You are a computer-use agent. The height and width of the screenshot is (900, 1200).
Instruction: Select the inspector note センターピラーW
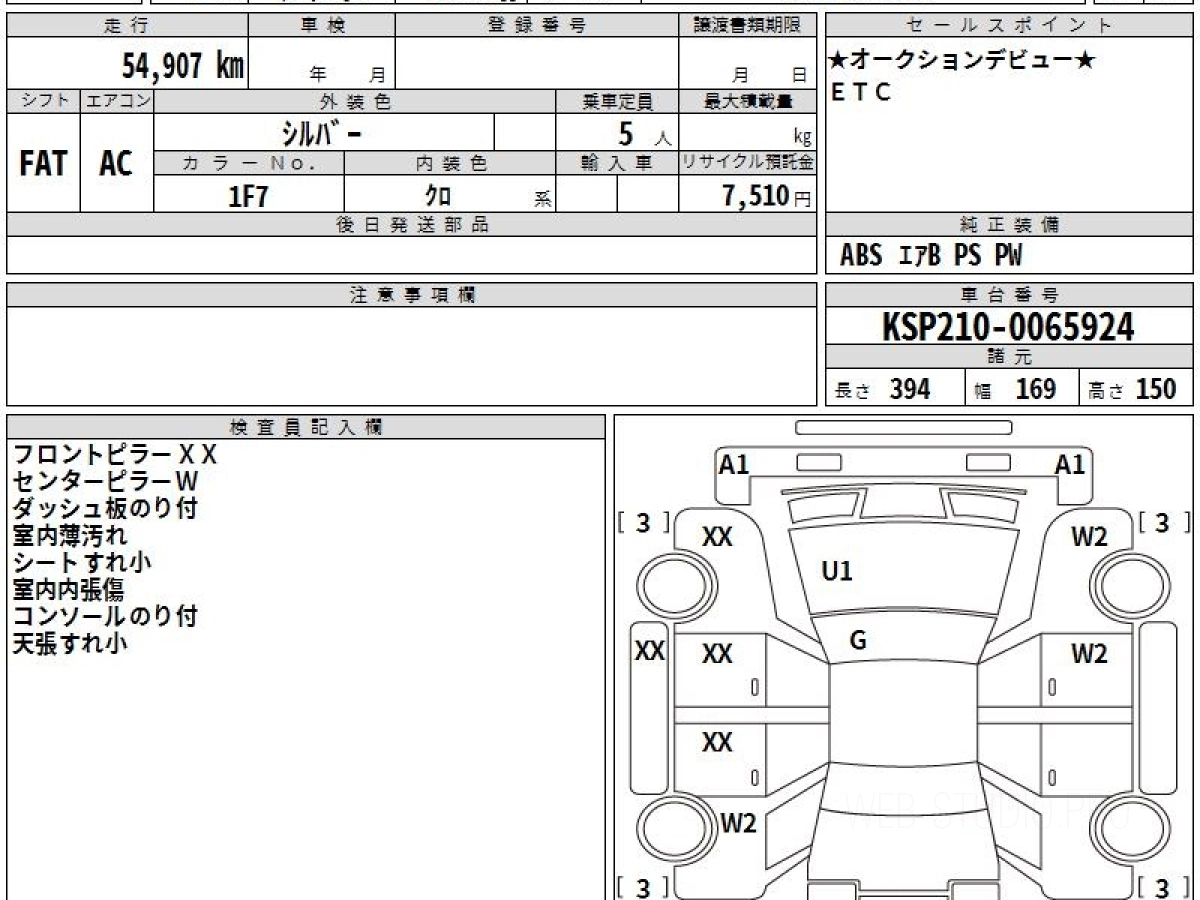click(x=105, y=482)
